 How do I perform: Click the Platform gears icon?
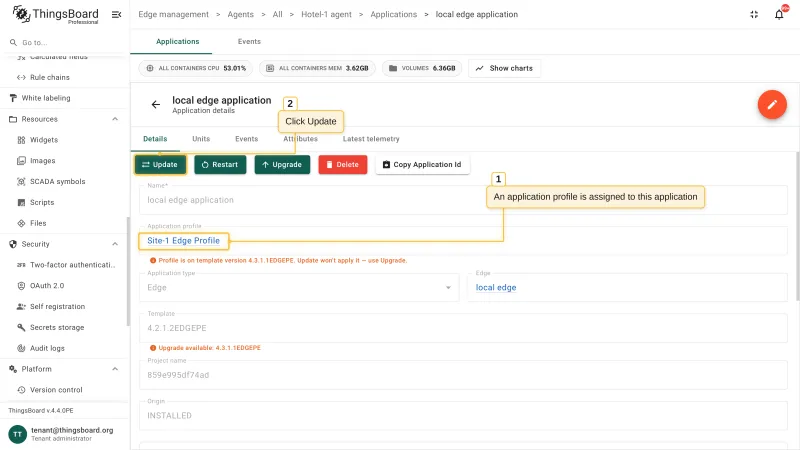tap(13, 369)
